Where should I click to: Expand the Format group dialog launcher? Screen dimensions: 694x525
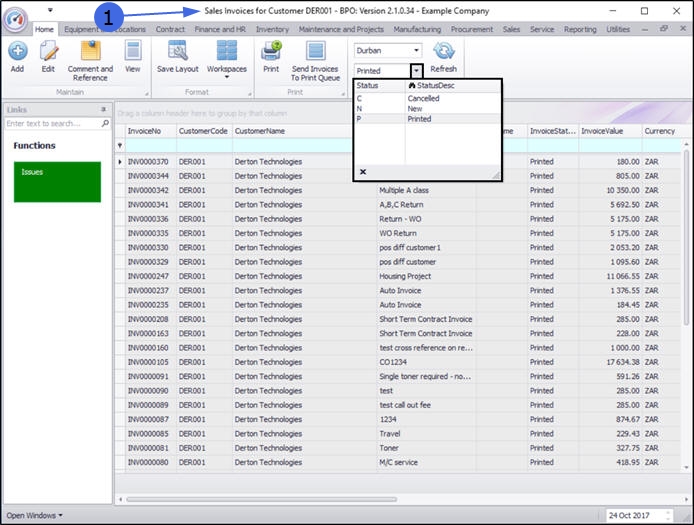(249, 94)
